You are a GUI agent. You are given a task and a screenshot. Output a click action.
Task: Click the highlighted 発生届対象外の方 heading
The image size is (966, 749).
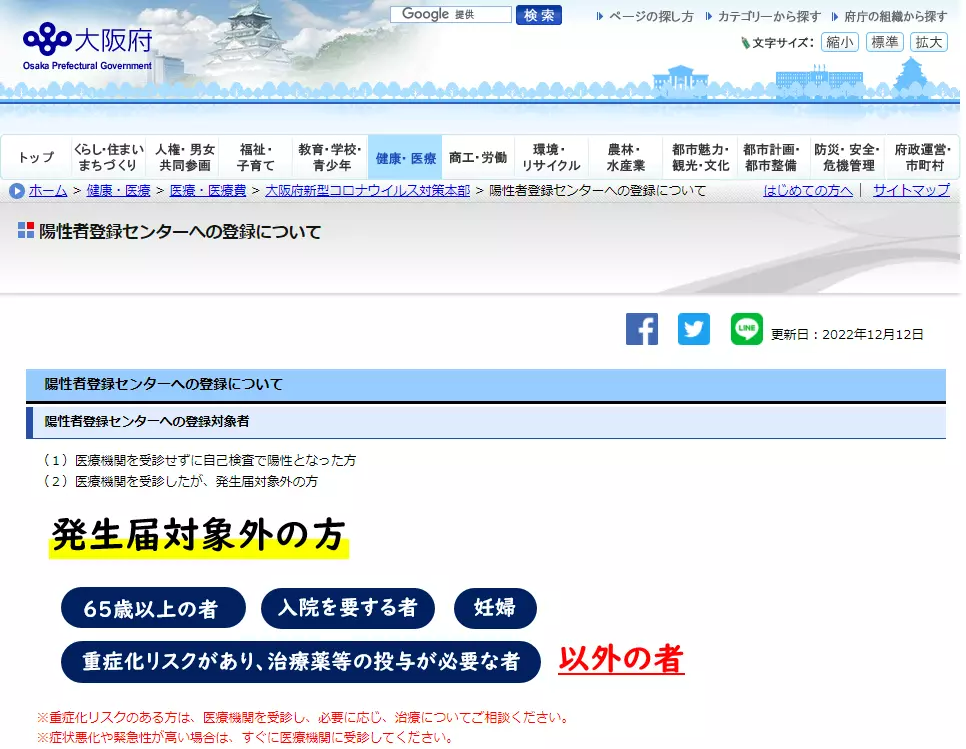198,535
